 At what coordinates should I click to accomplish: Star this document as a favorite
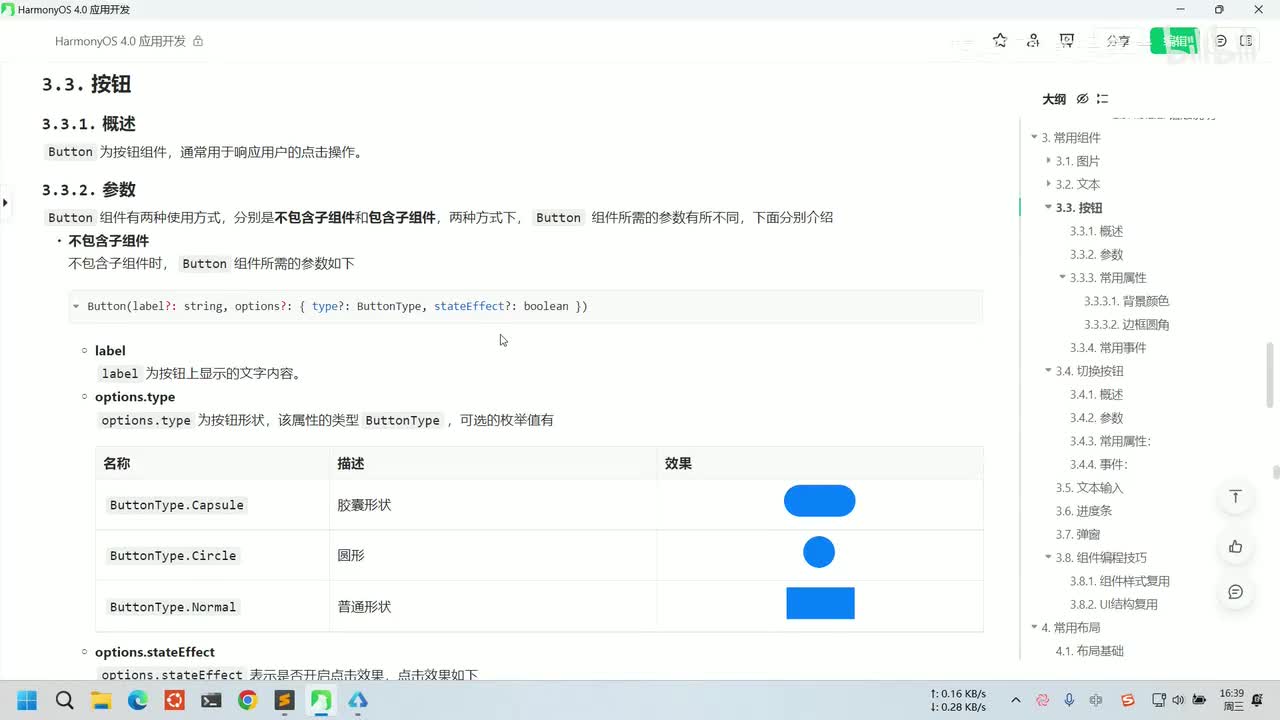click(1000, 41)
